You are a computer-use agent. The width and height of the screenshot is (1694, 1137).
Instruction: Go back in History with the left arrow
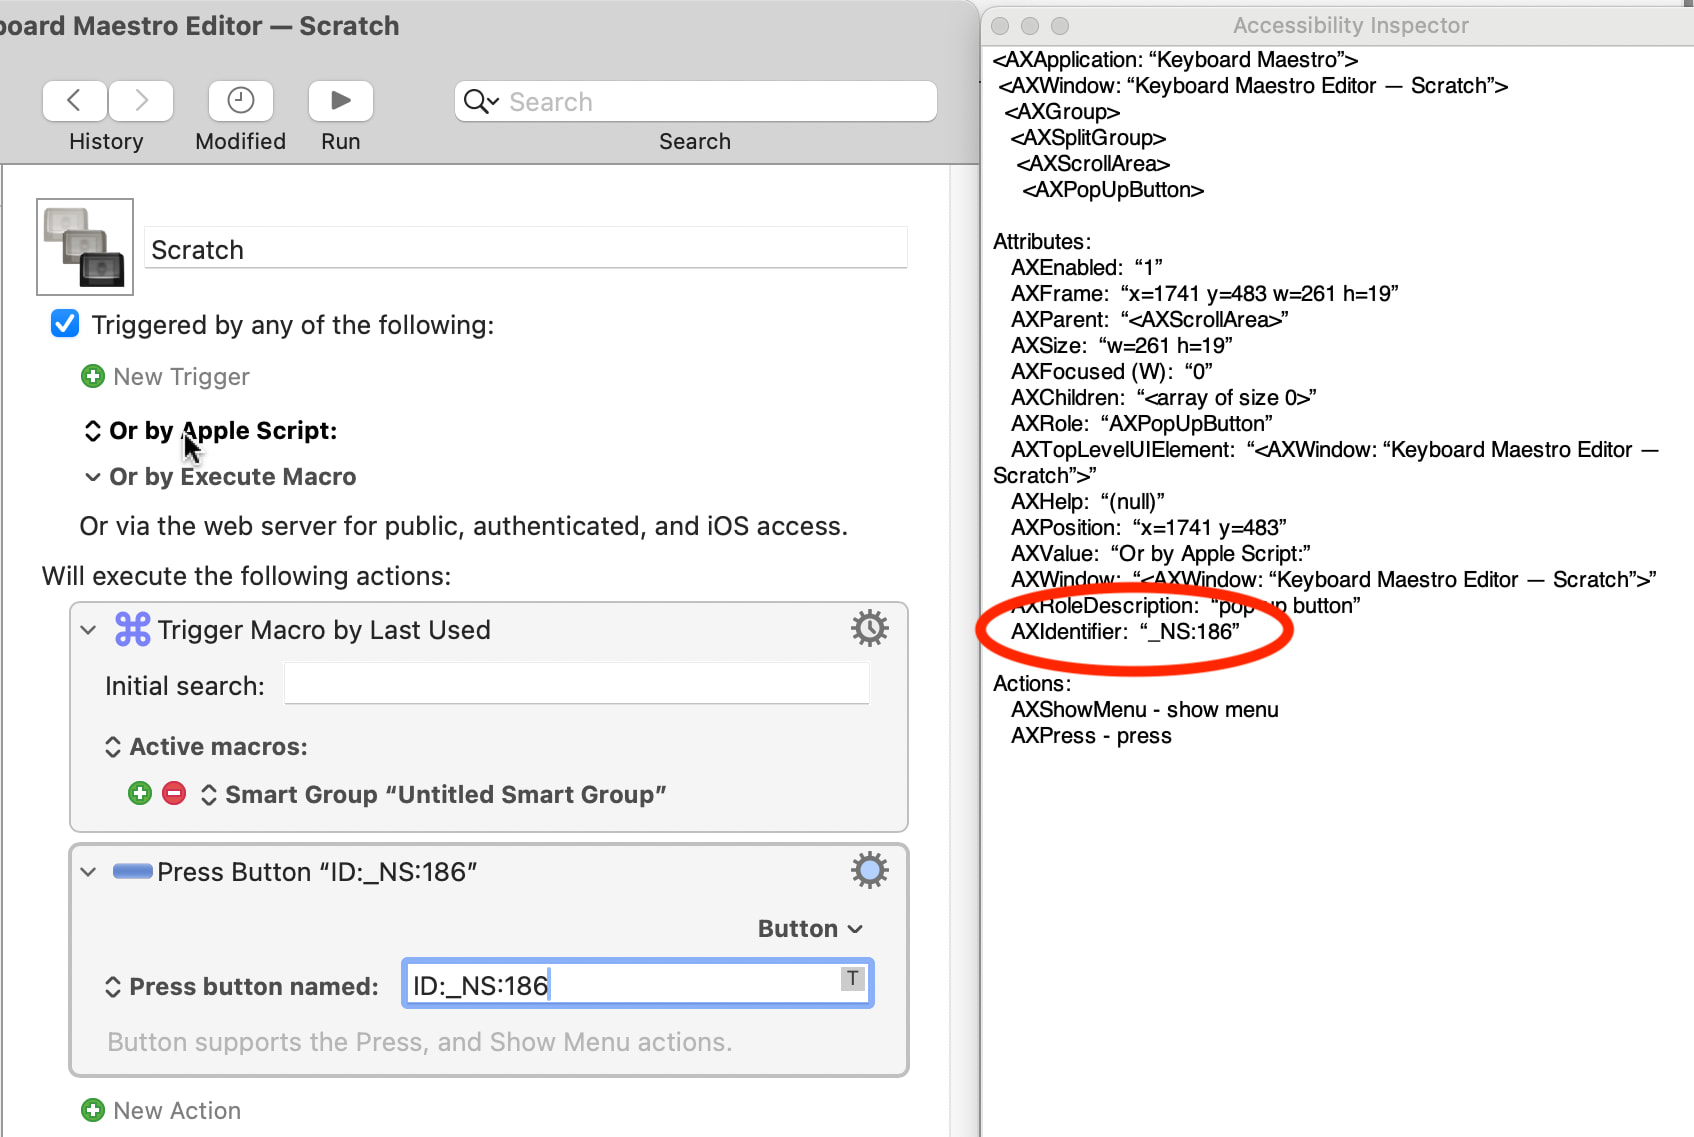click(74, 101)
